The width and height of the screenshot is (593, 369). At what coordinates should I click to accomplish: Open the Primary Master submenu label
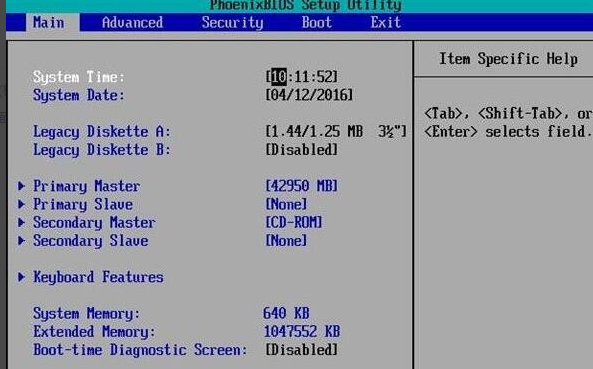[87, 186]
